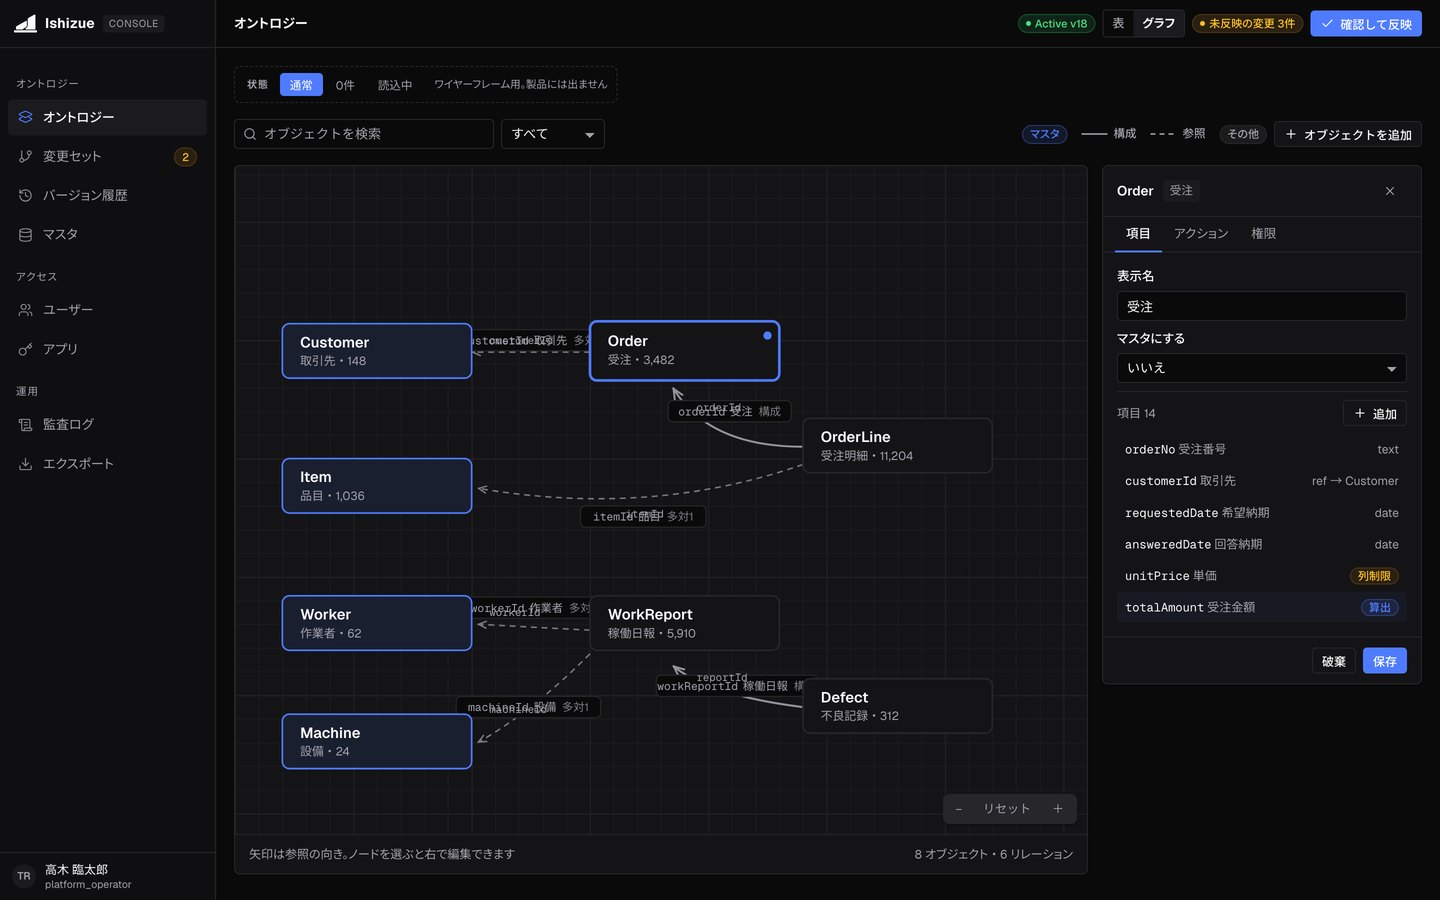The height and width of the screenshot is (900, 1440).
Task: Open the すべて filter dropdown
Action: (552, 134)
